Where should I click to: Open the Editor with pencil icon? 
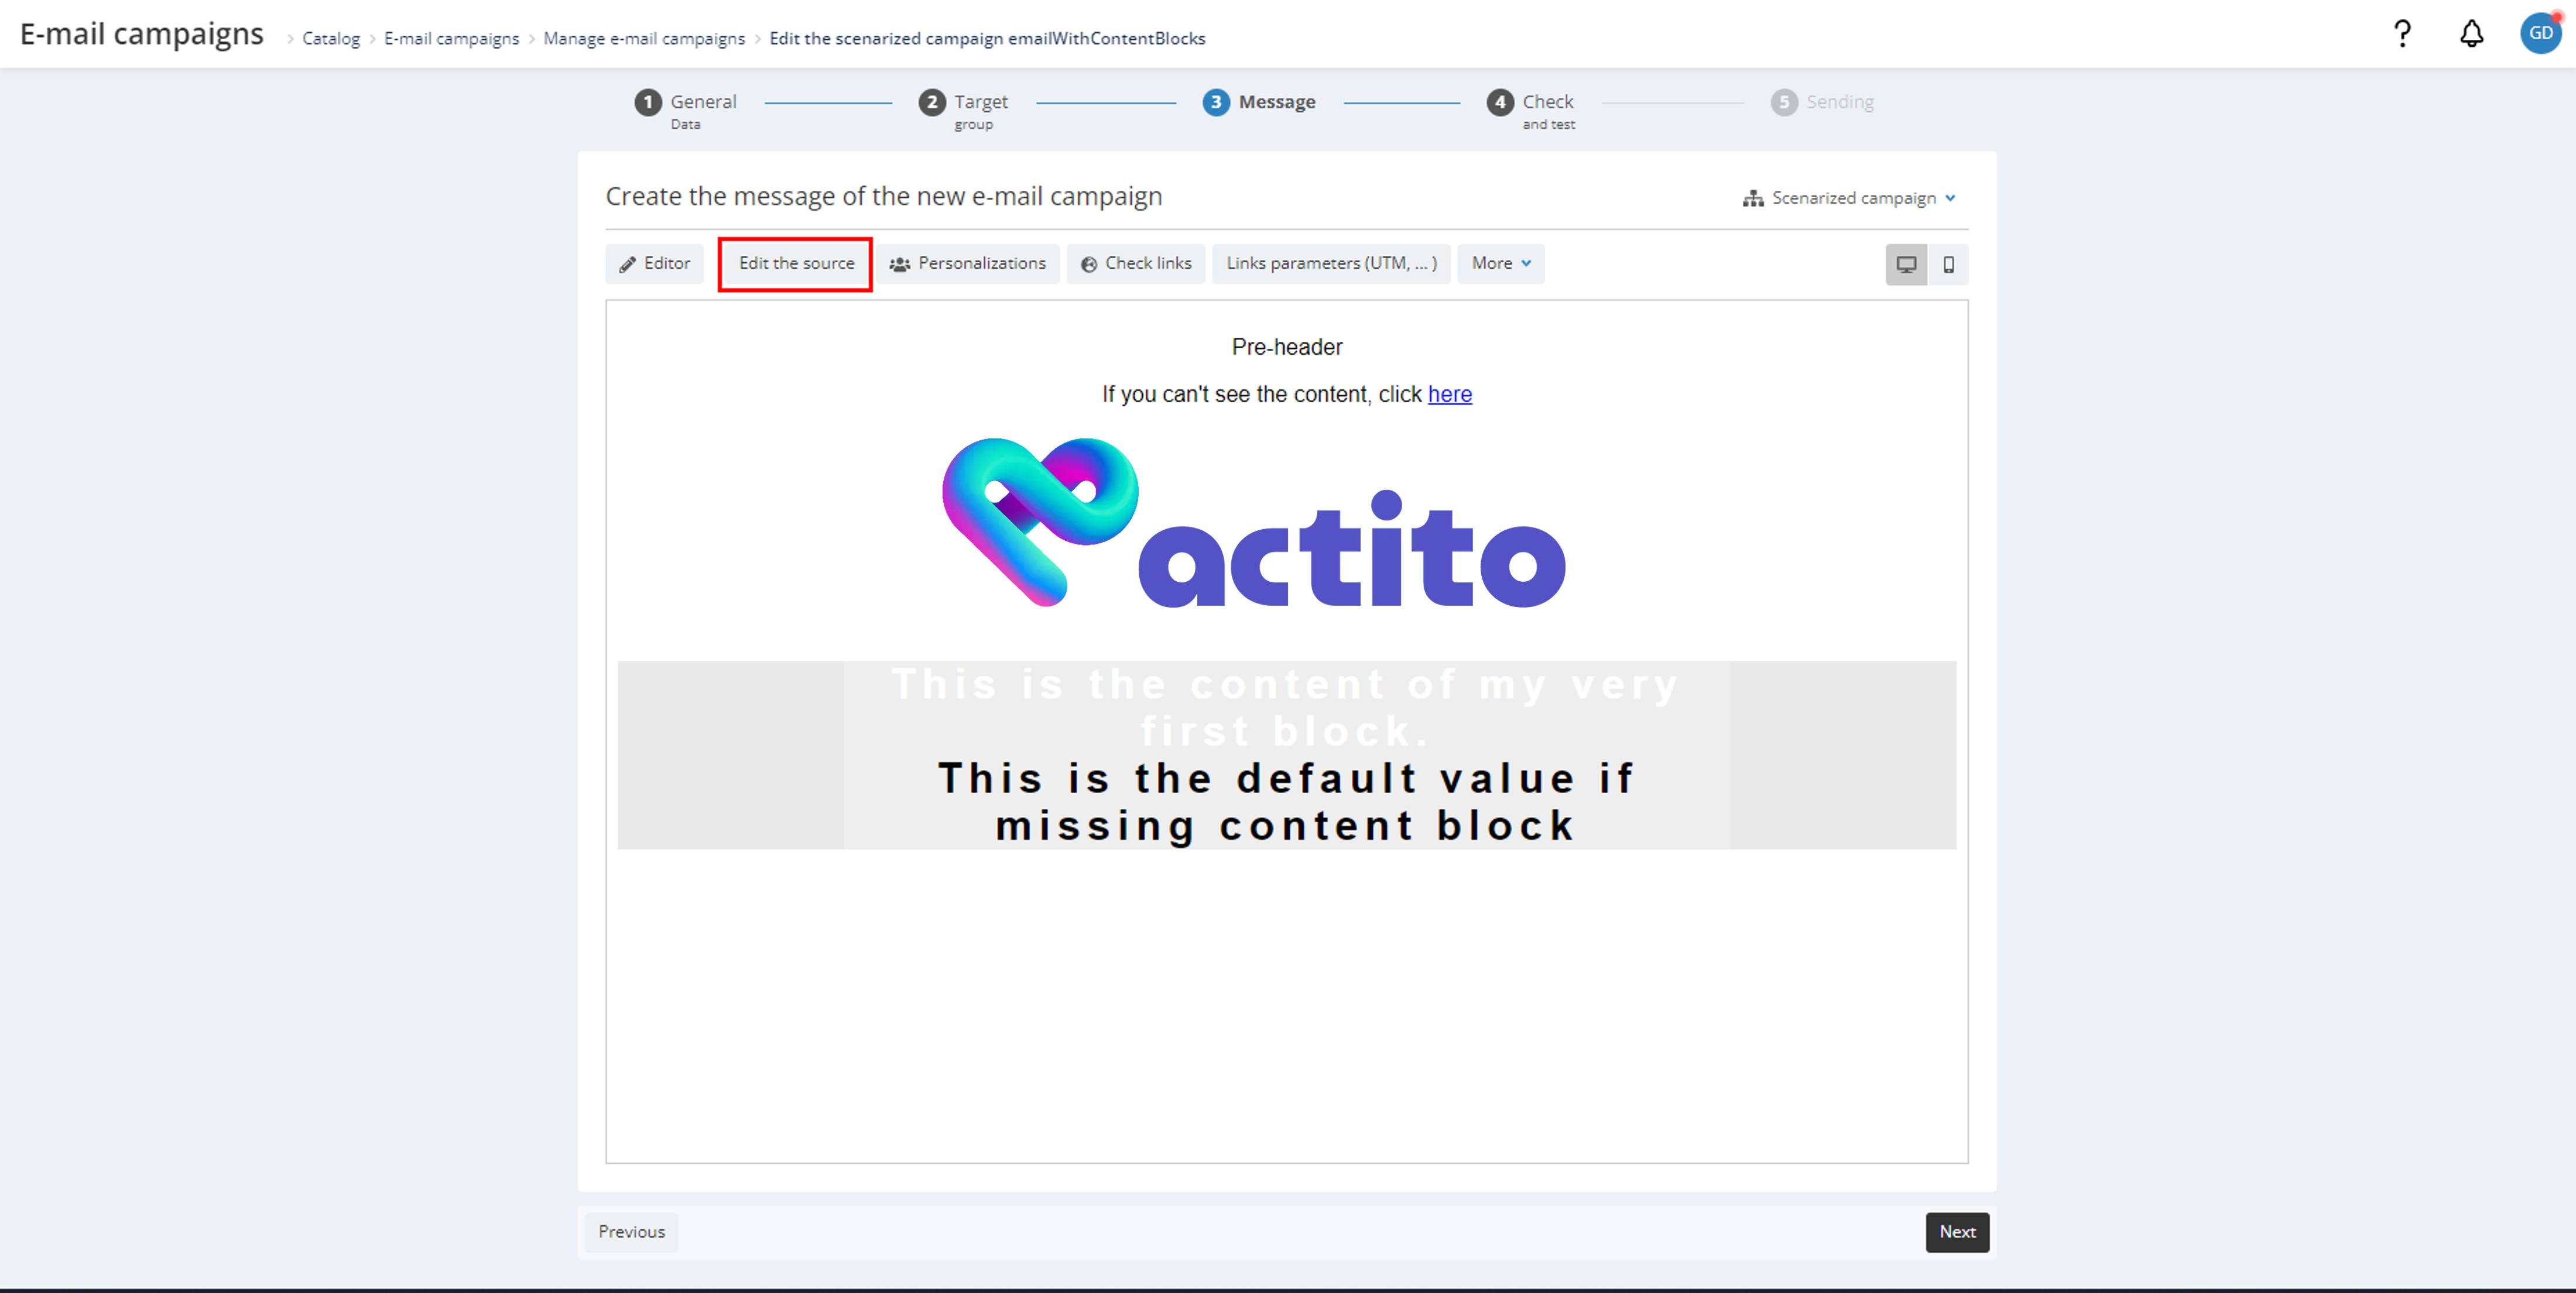point(655,264)
